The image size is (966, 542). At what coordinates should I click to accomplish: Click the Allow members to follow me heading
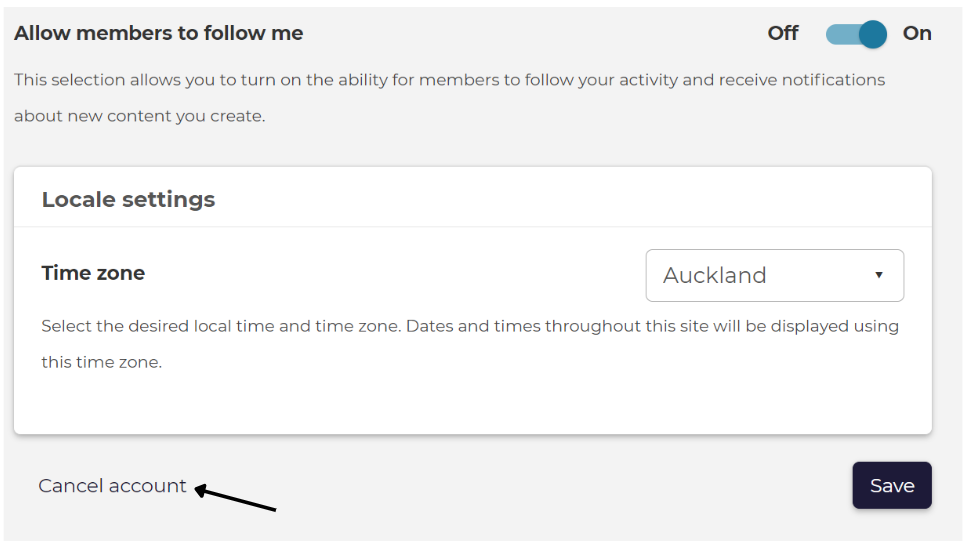tap(158, 33)
